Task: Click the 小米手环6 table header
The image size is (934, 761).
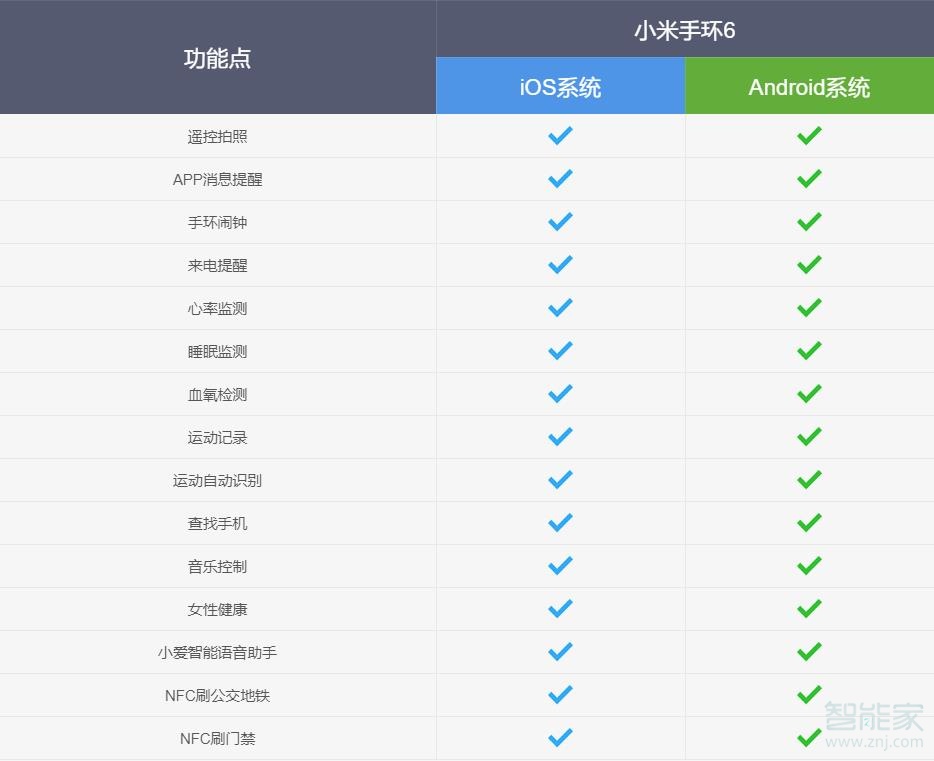Action: pyautogui.click(x=684, y=30)
